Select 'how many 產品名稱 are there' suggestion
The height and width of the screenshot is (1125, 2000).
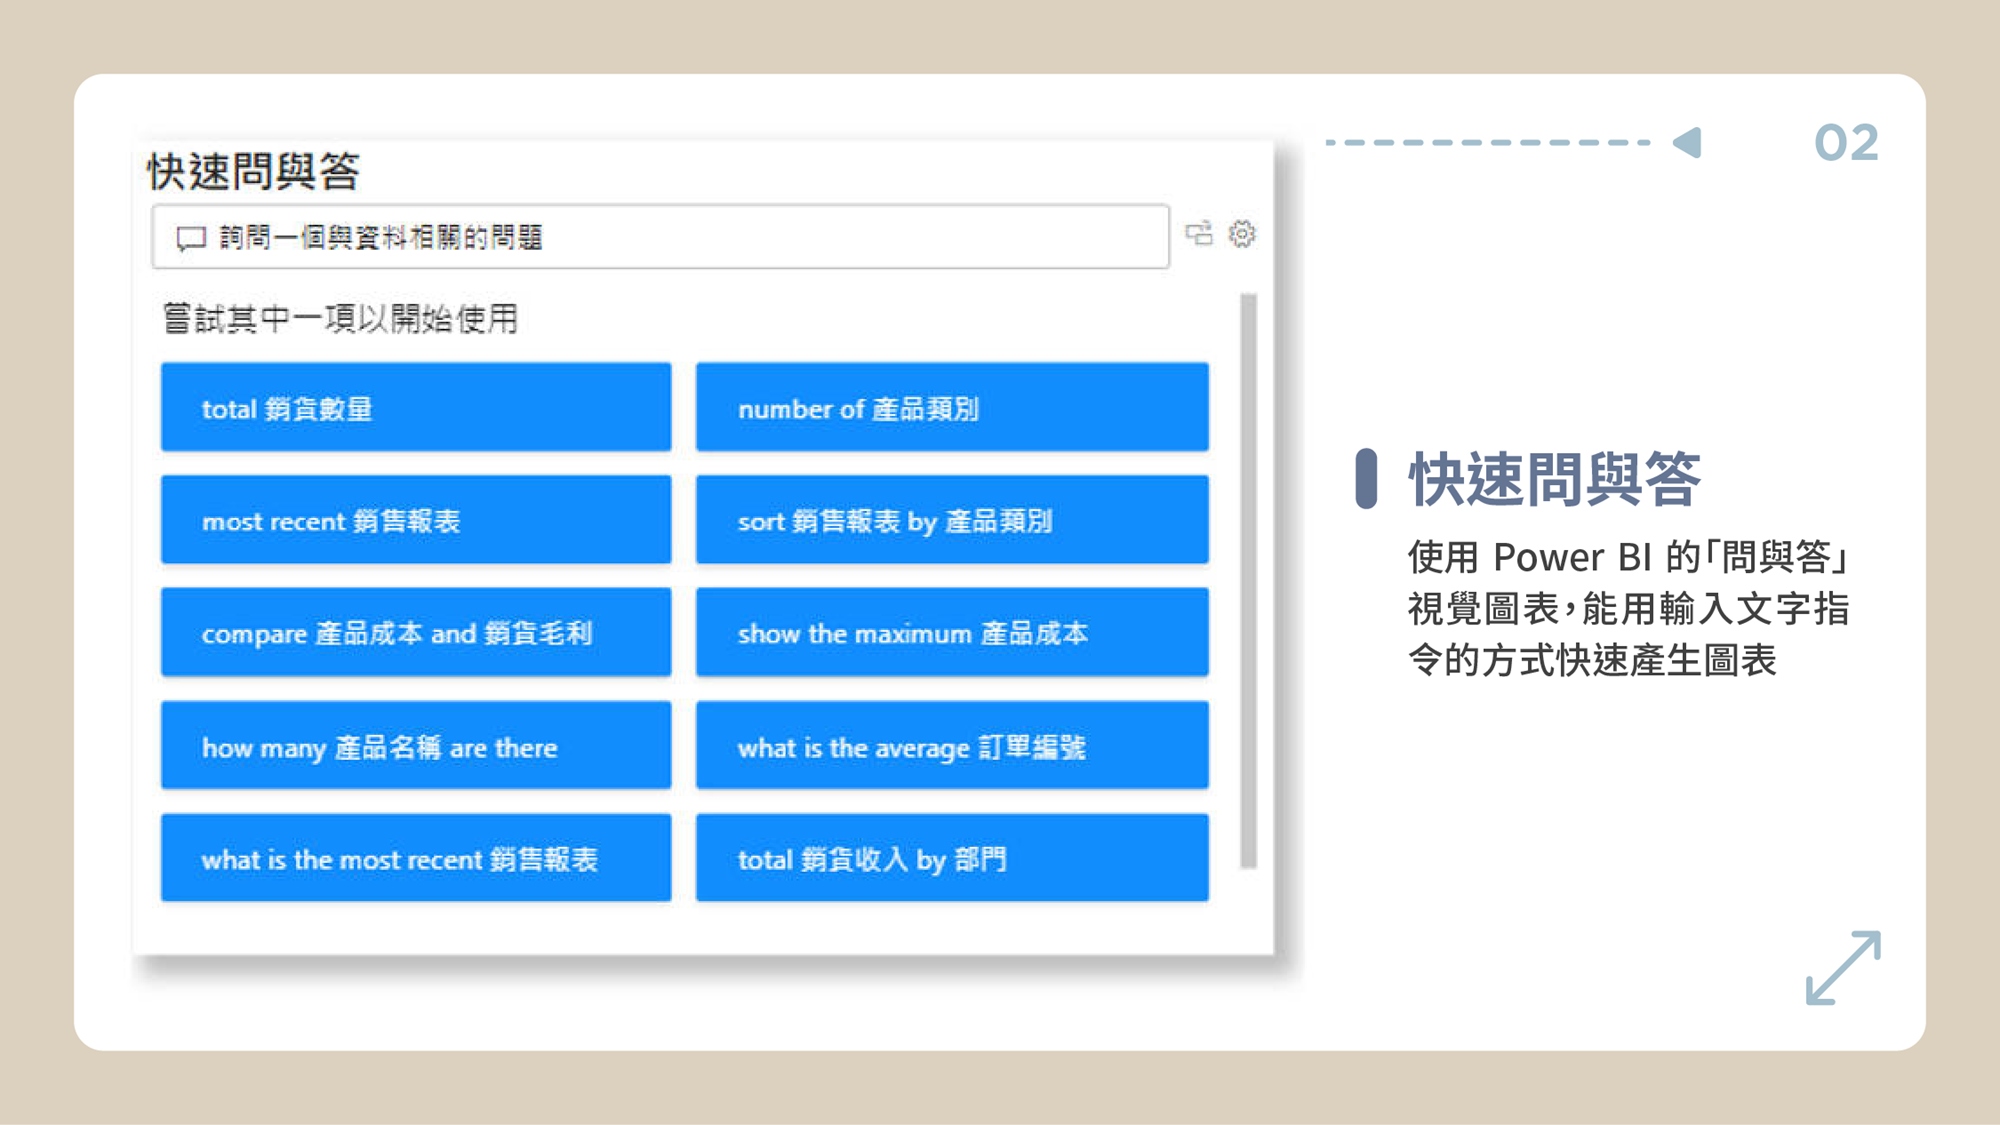point(416,746)
